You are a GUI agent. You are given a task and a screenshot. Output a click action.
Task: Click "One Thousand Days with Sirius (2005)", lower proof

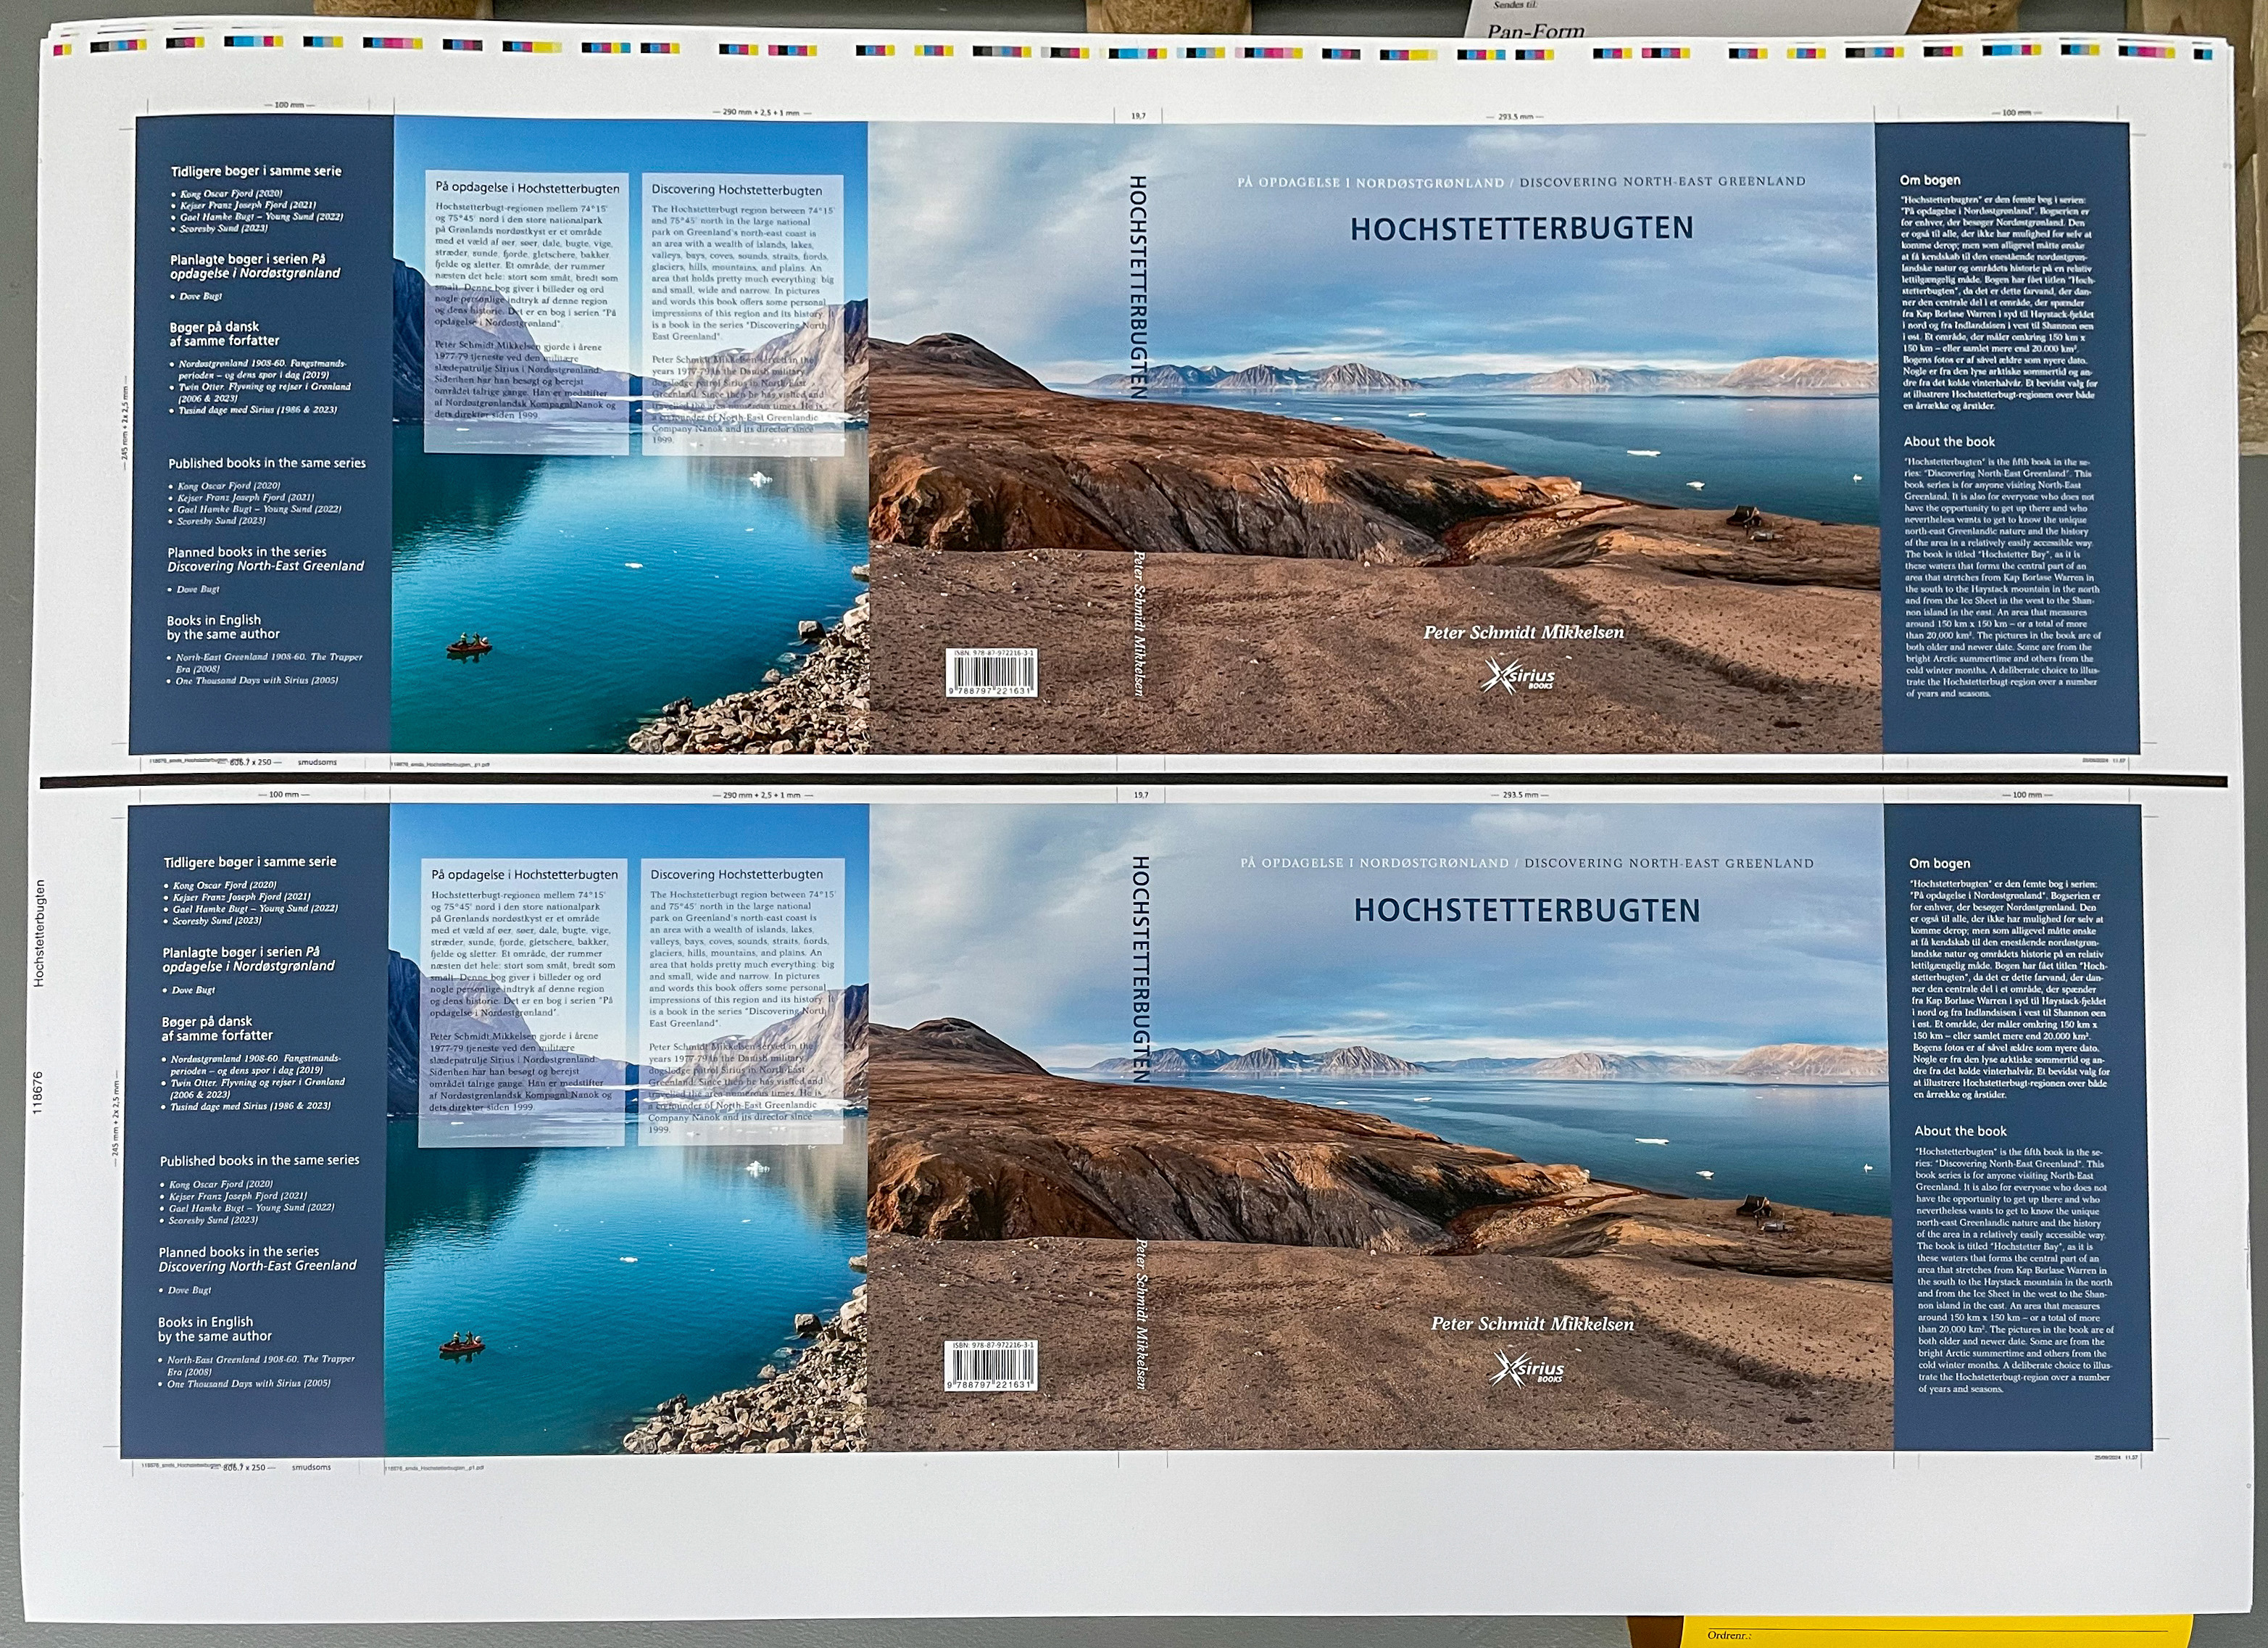click(x=249, y=1384)
